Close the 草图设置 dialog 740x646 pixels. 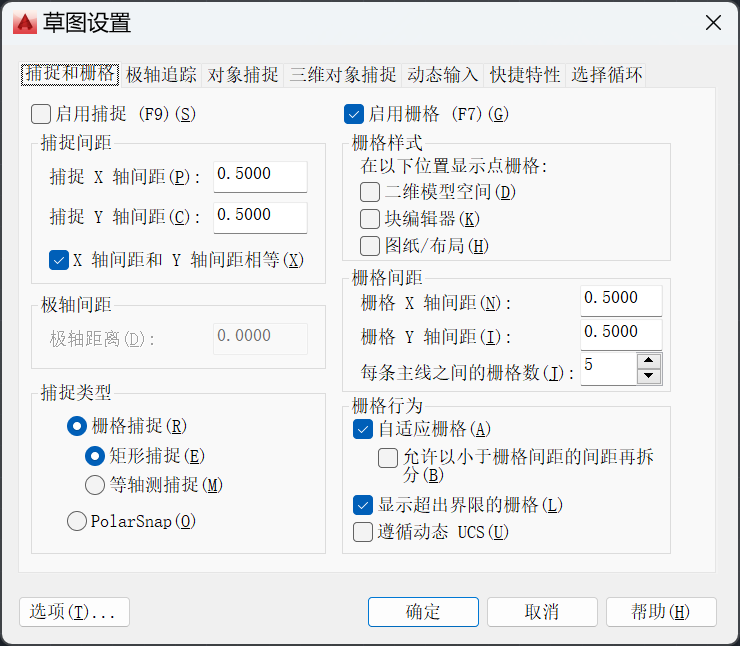coord(713,22)
